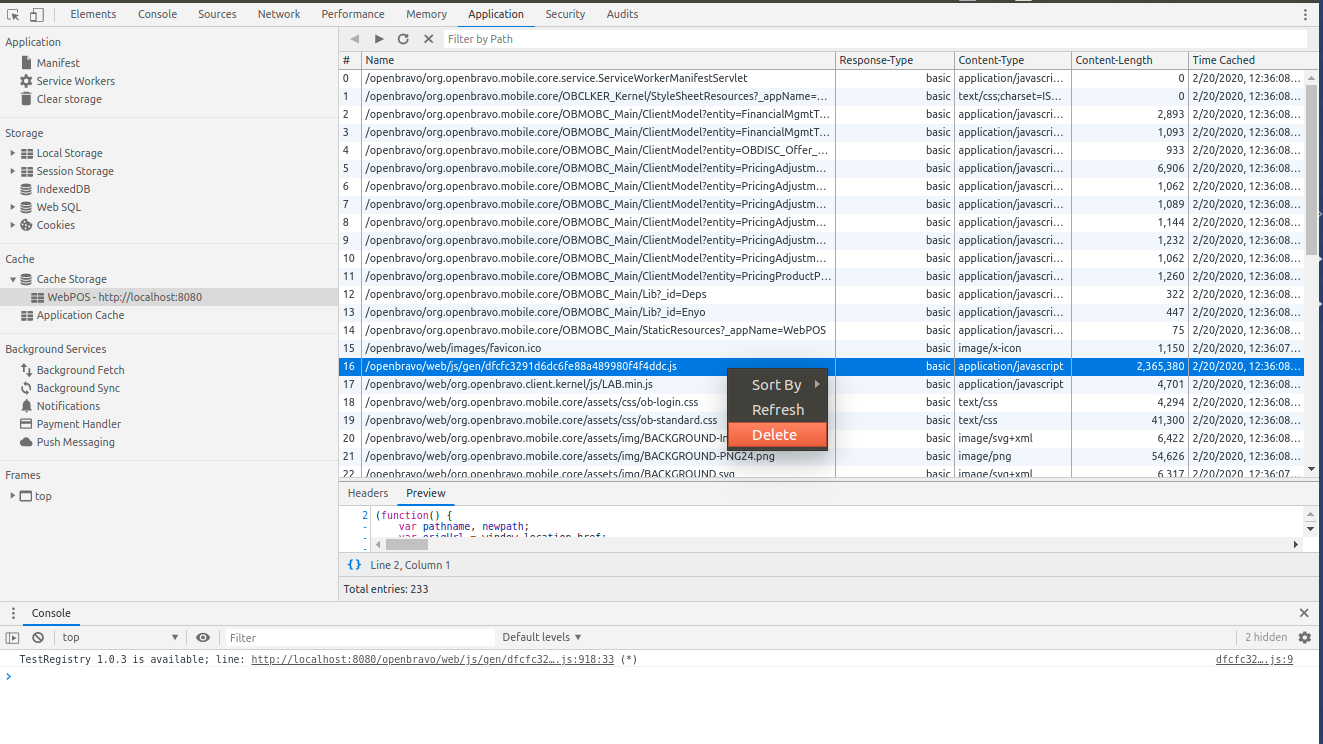This screenshot has width=1323, height=744.
Task: Click the refresh cache entries icon
Action: (x=403, y=39)
